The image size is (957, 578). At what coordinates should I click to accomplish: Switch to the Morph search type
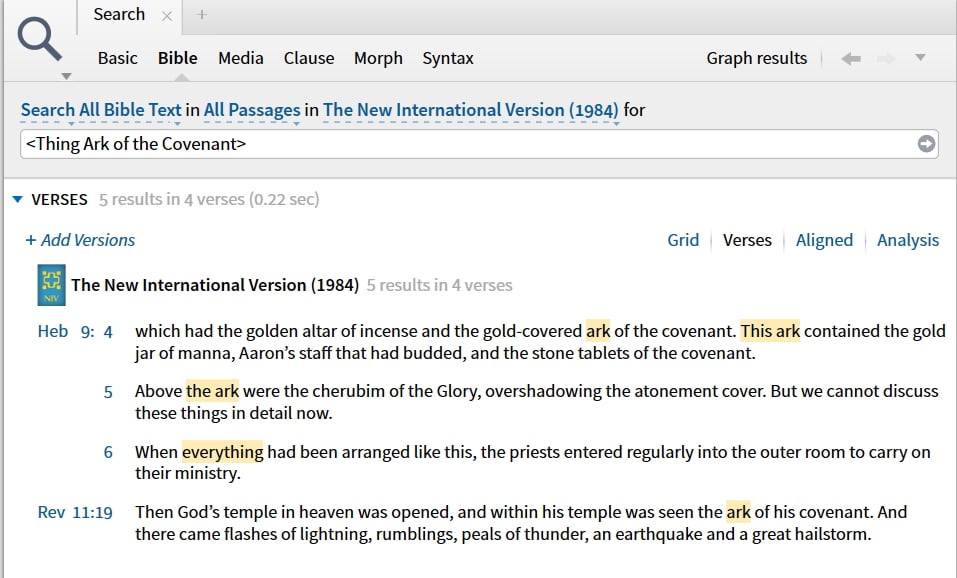pos(378,58)
